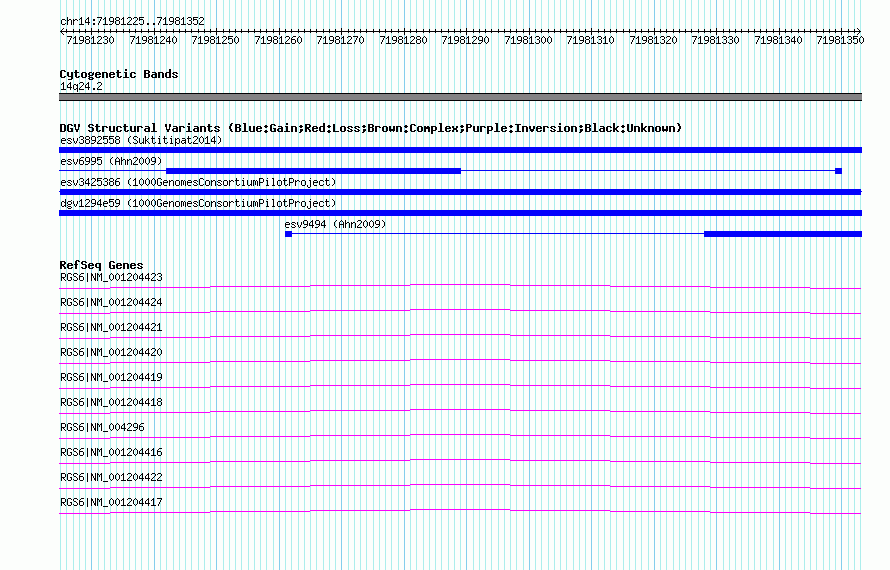Click the blue bar under esv3425386
890x570 pixels.
pos(460,192)
